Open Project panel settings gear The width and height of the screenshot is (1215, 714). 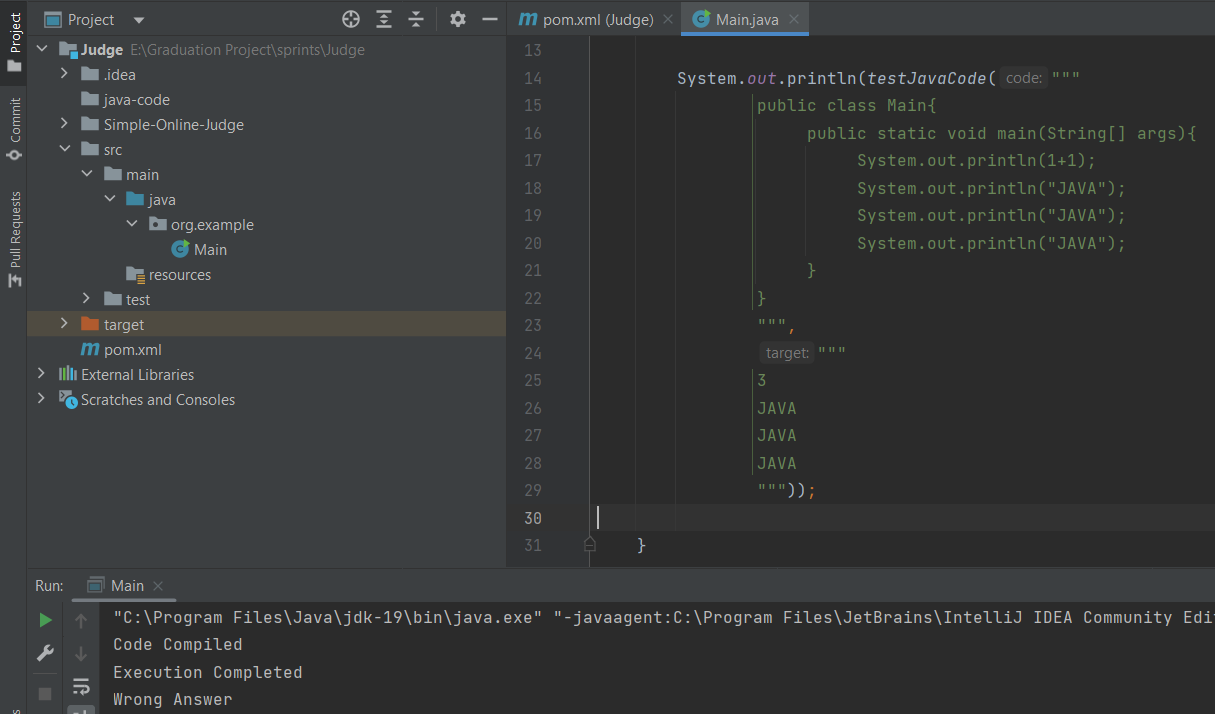pyautogui.click(x=458, y=19)
